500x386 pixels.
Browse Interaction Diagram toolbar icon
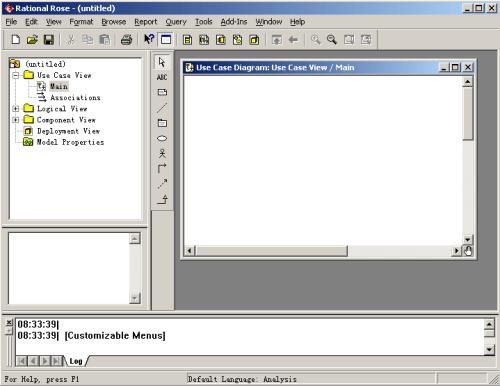[x=204, y=40]
